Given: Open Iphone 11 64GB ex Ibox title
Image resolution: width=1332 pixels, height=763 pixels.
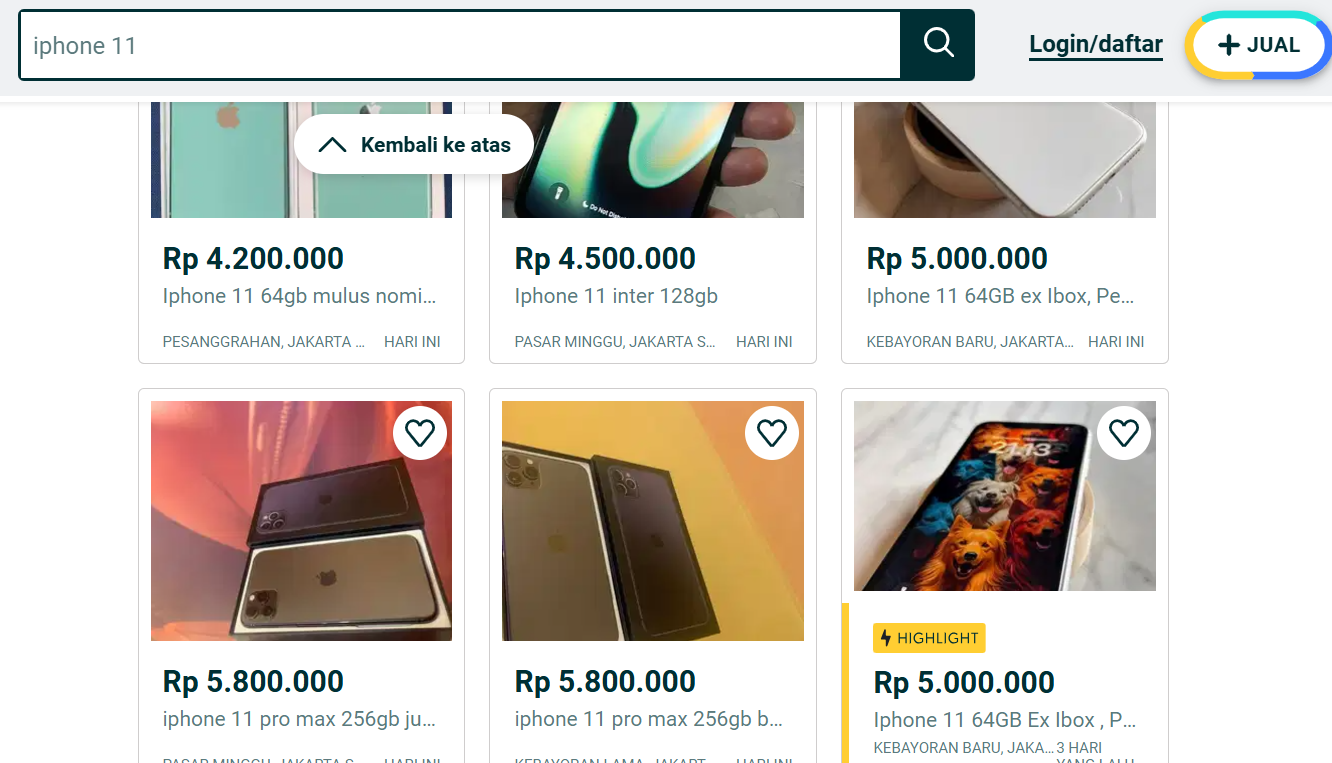Looking at the screenshot, I should pos(1001,296).
